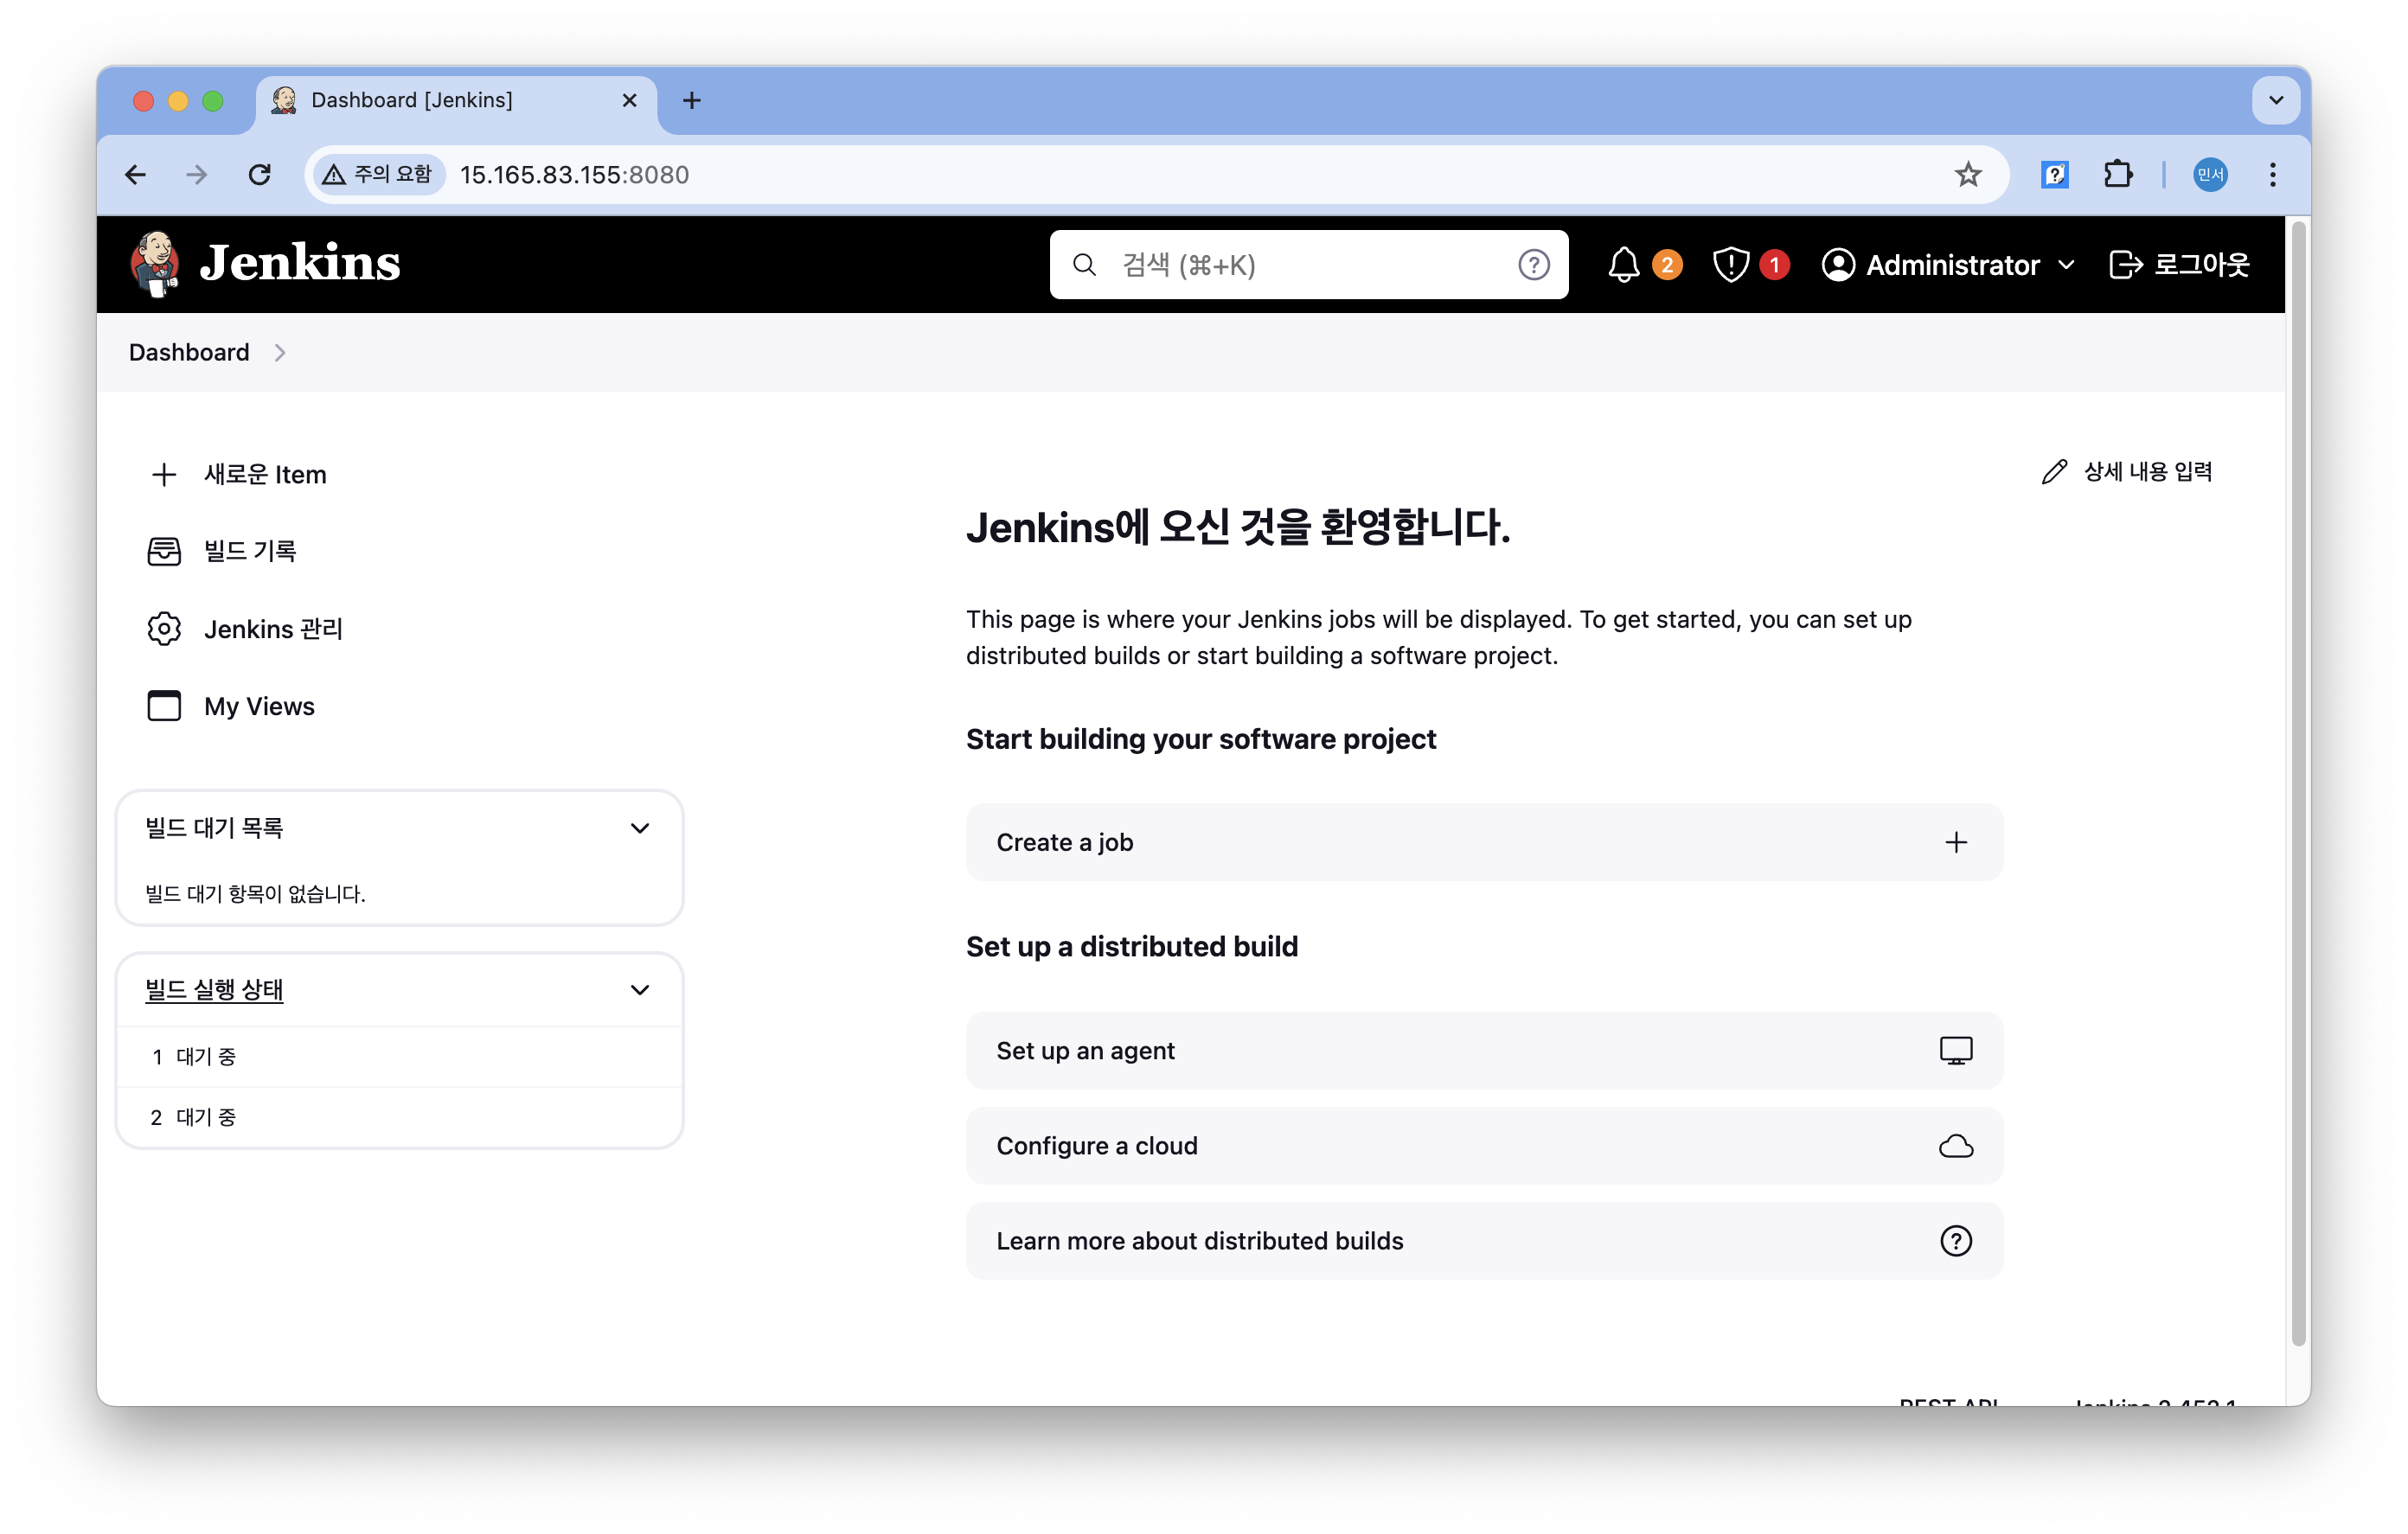Open the security warnings shield icon
The image size is (2408, 1534).
point(1730,265)
